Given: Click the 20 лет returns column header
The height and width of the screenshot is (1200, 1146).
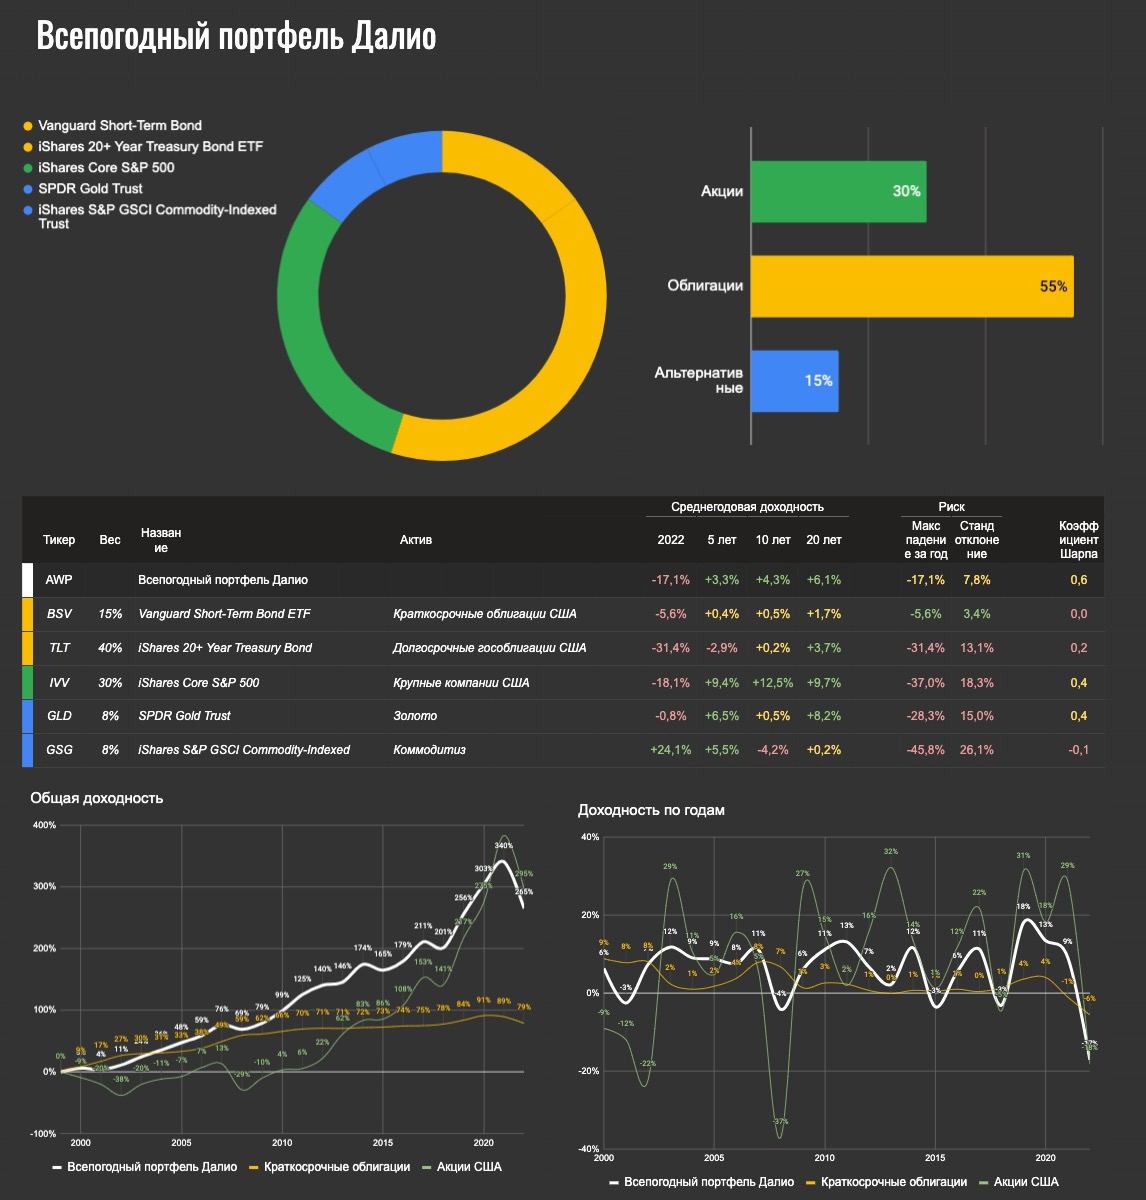Looking at the screenshot, I should [823, 540].
